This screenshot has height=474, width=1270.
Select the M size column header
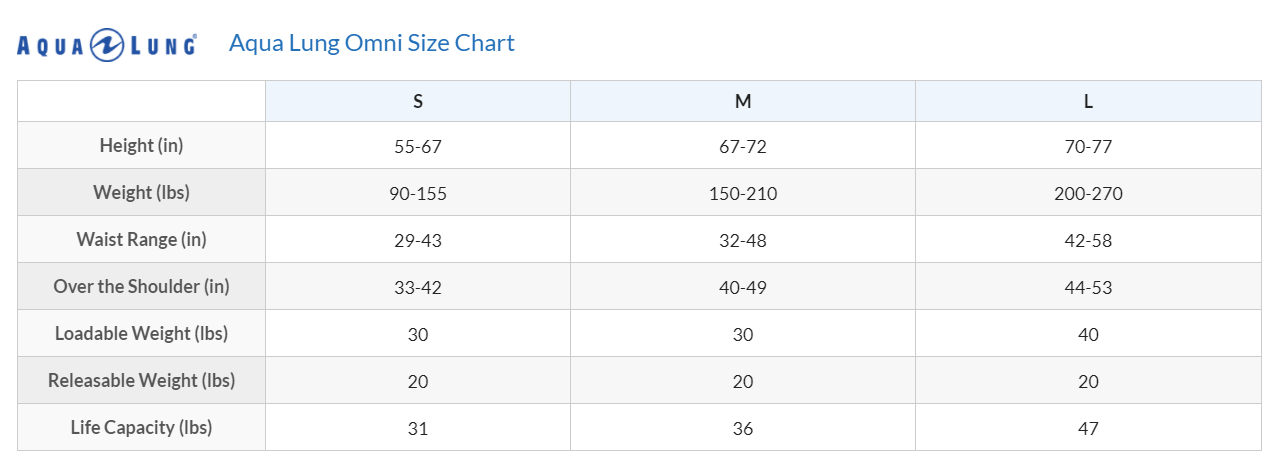743,101
